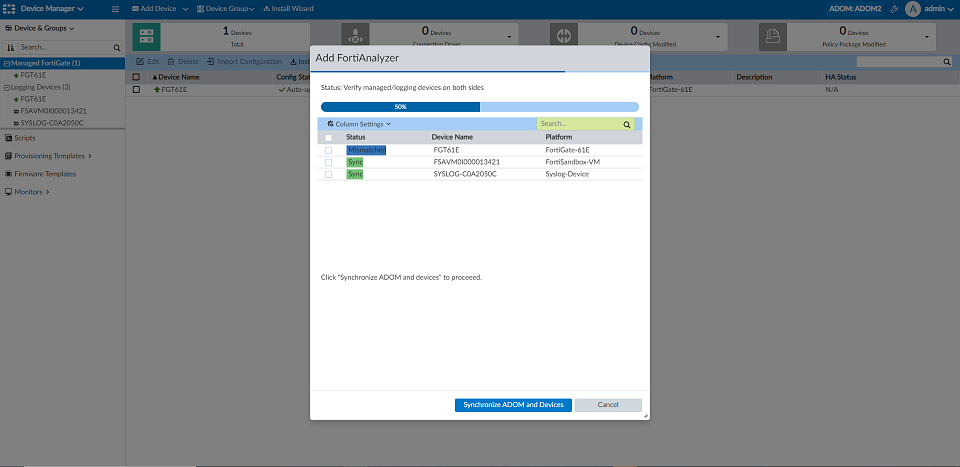This screenshot has height=467, width=960.
Task: Open Policy Package Modified dropdown arrow
Action: (x=927, y=37)
